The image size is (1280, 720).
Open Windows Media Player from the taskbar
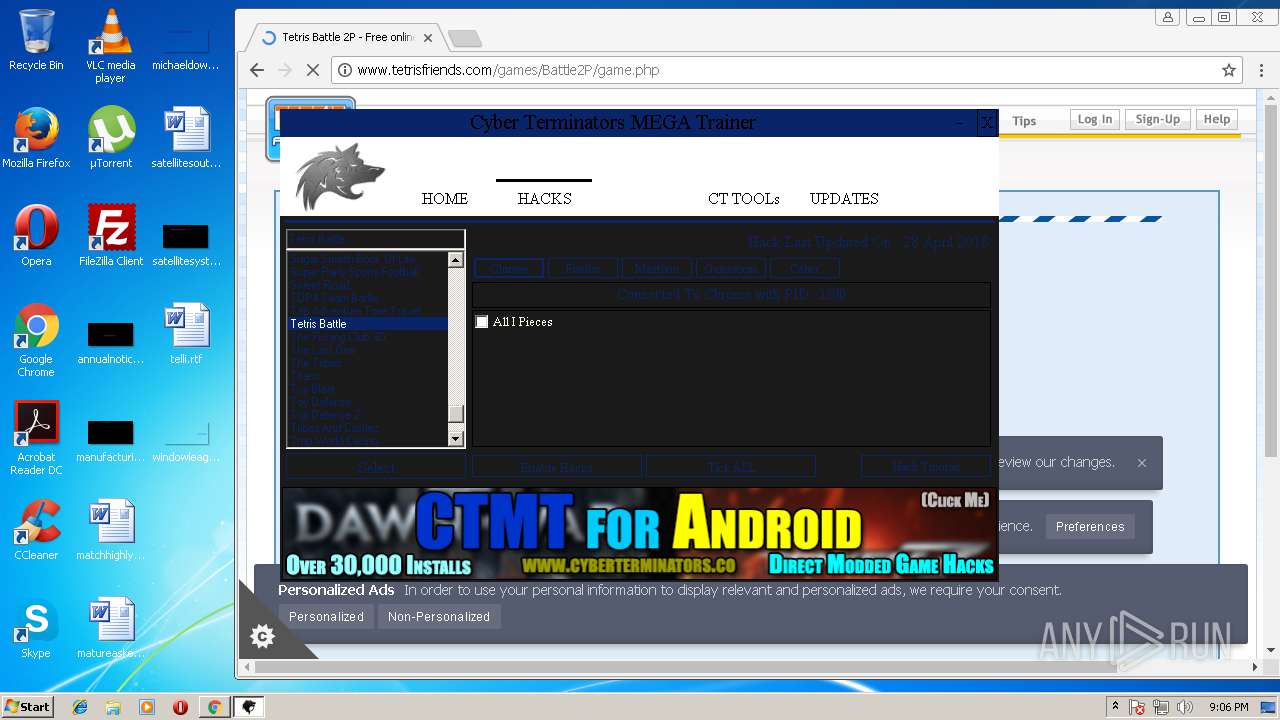tap(147, 707)
